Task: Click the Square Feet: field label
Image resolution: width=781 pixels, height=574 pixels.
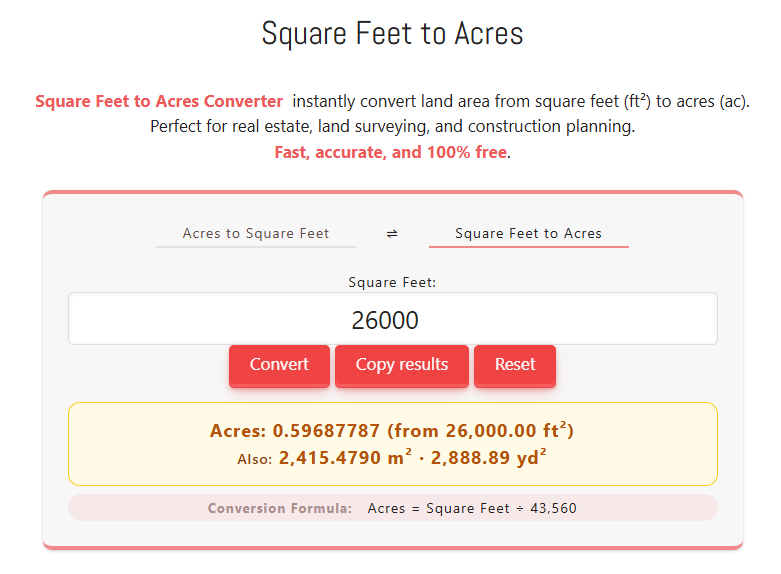Action: point(392,282)
